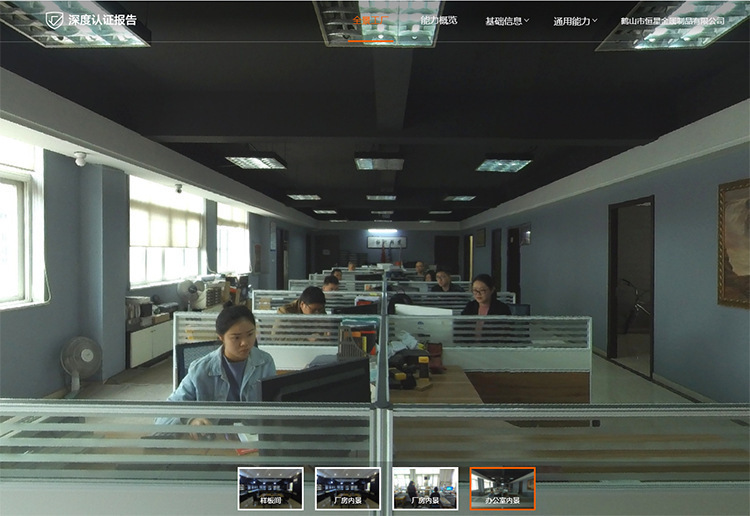Click the black monitor on front desk
The height and width of the screenshot is (516, 750).
click(x=316, y=381)
